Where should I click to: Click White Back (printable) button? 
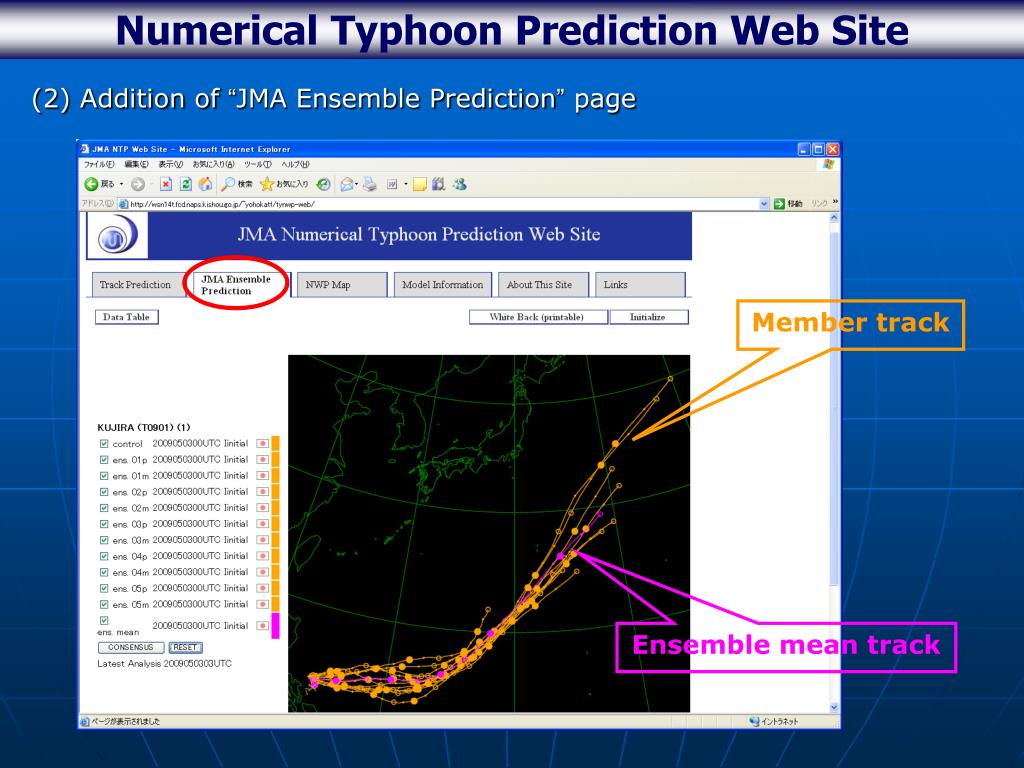click(x=538, y=317)
